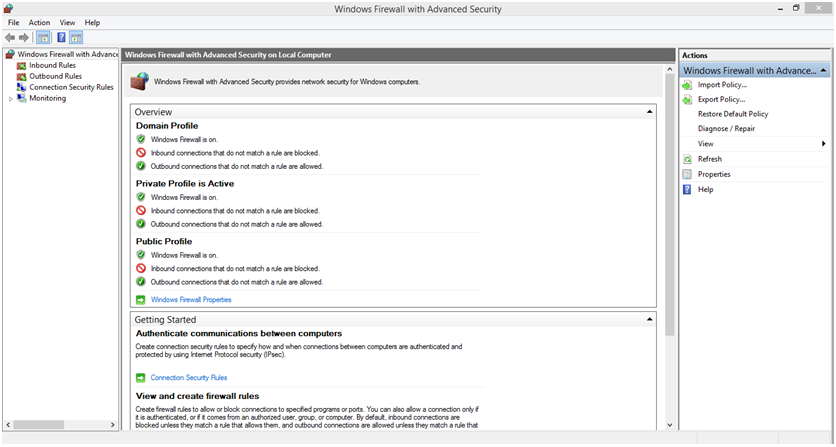Screen dimensions: 836x447
Task: Select Outbound Rules in the tree
Action: [55, 76]
